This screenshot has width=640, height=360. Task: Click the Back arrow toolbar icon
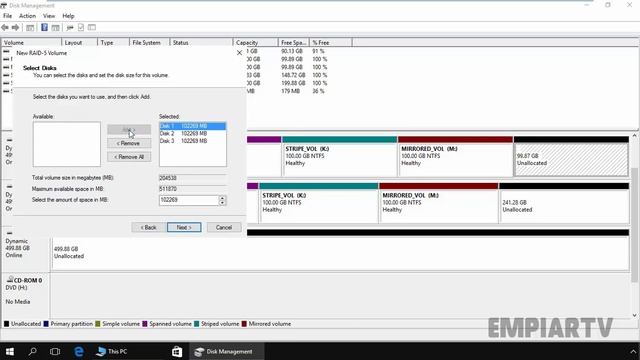pyautogui.click(x=5, y=27)
